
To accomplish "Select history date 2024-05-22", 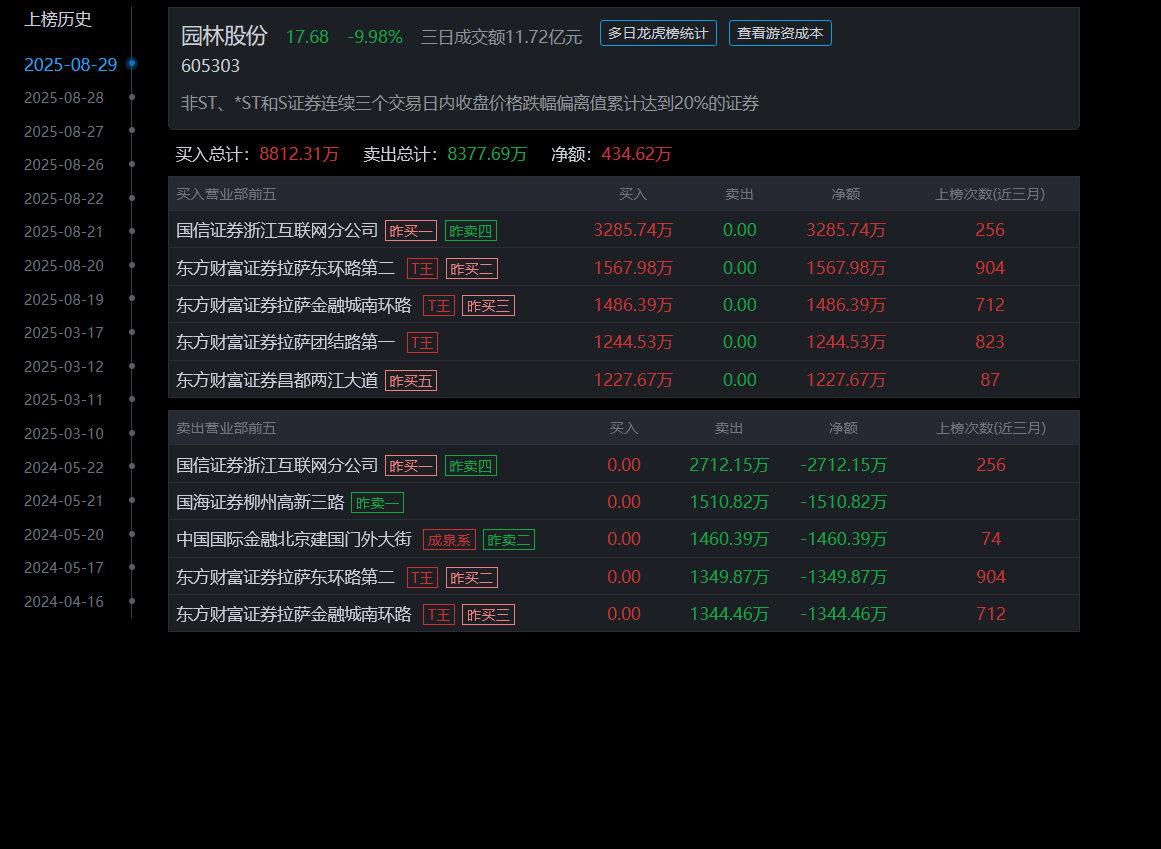I will pos(64,467).
